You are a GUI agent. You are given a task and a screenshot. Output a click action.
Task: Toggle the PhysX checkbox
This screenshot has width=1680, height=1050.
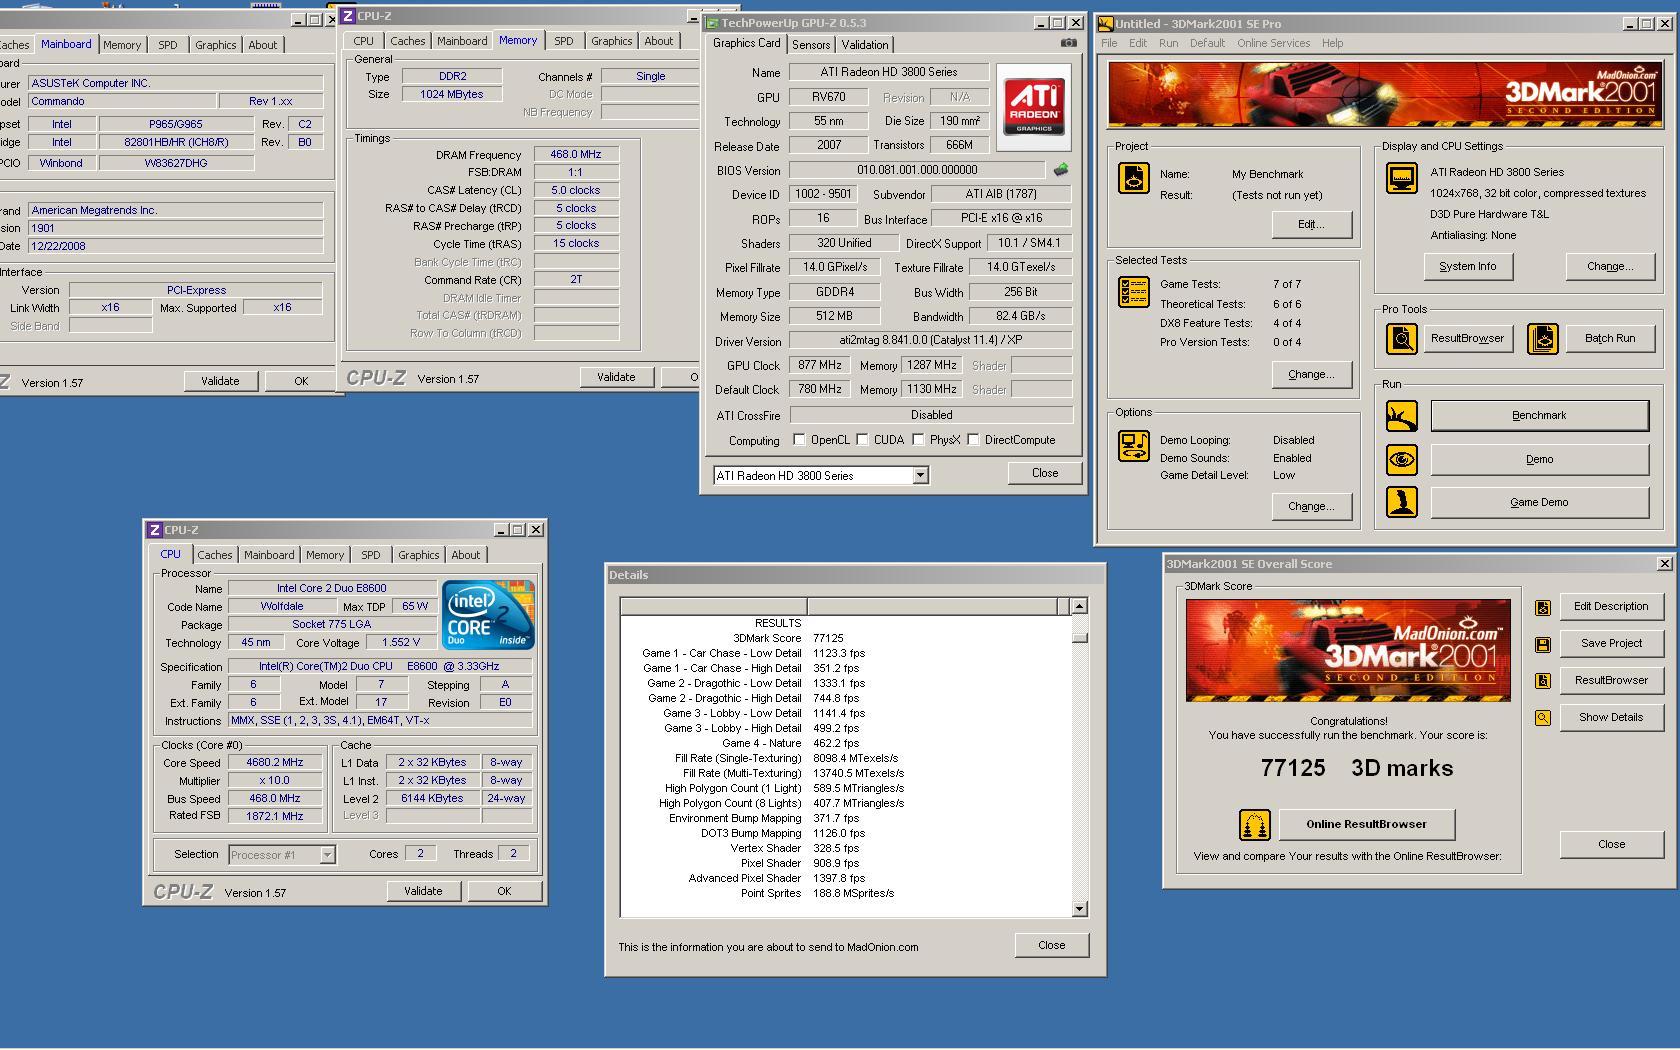(918, 440)
